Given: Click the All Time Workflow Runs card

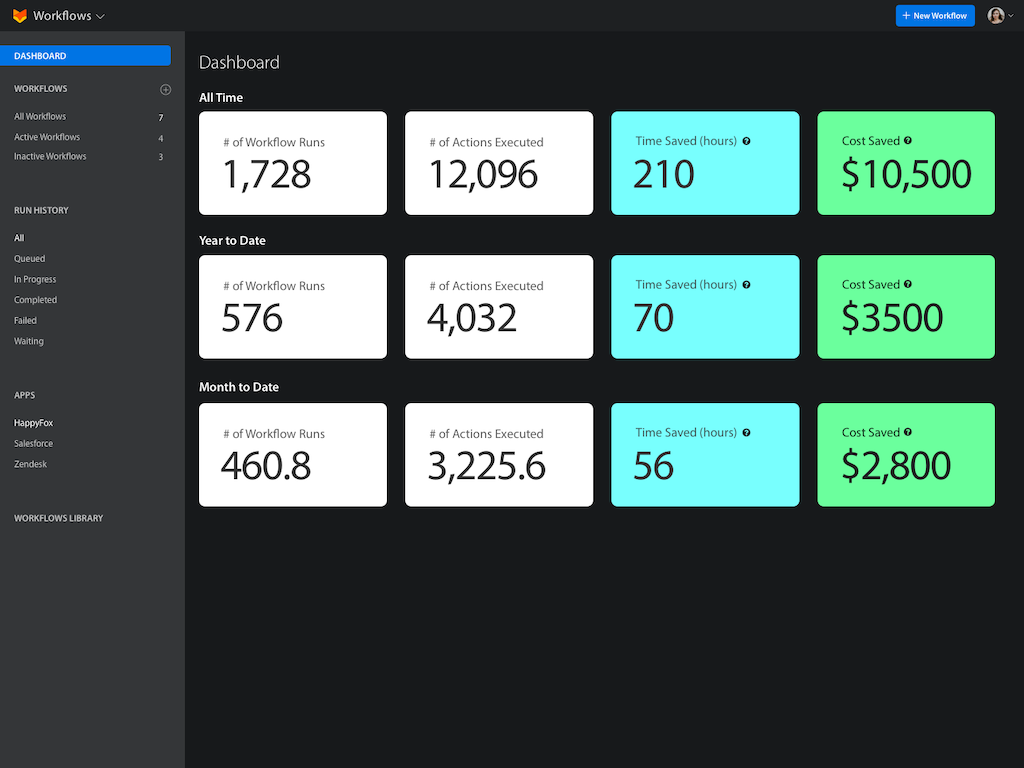Looking at the screenshot, I should [x=292, y=163].
